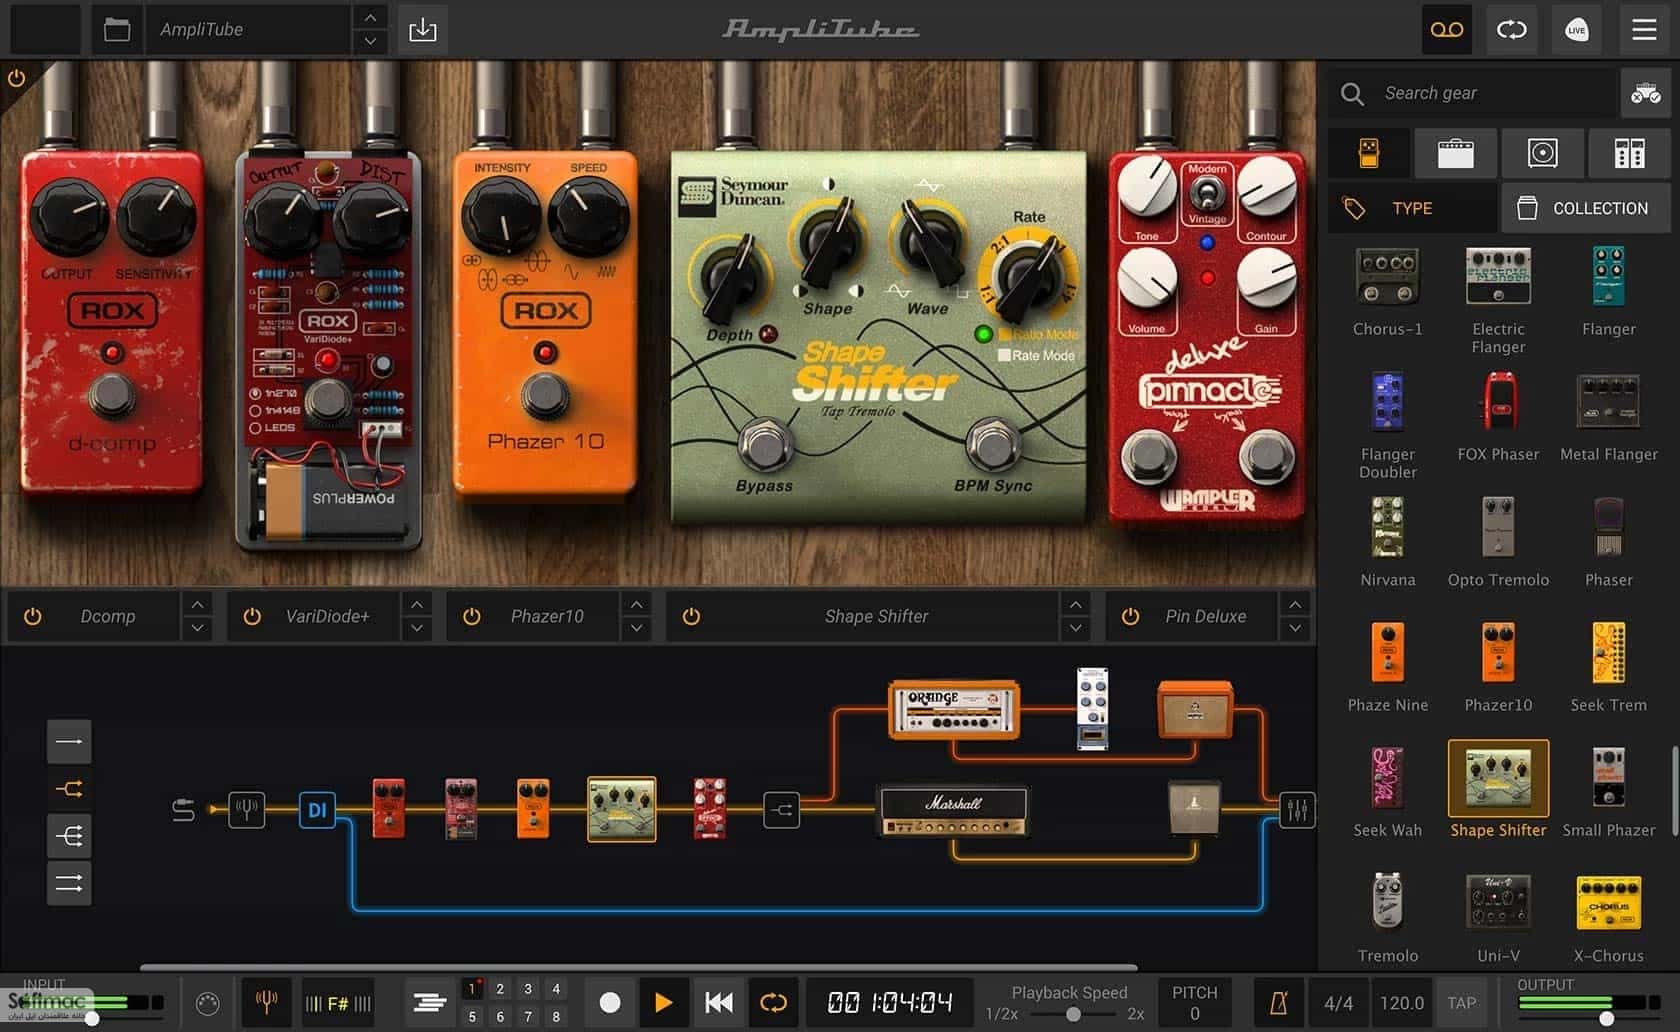This screenshot has height=1032, width=1680.
Task: Click the record button
Action: (609, 1002)
